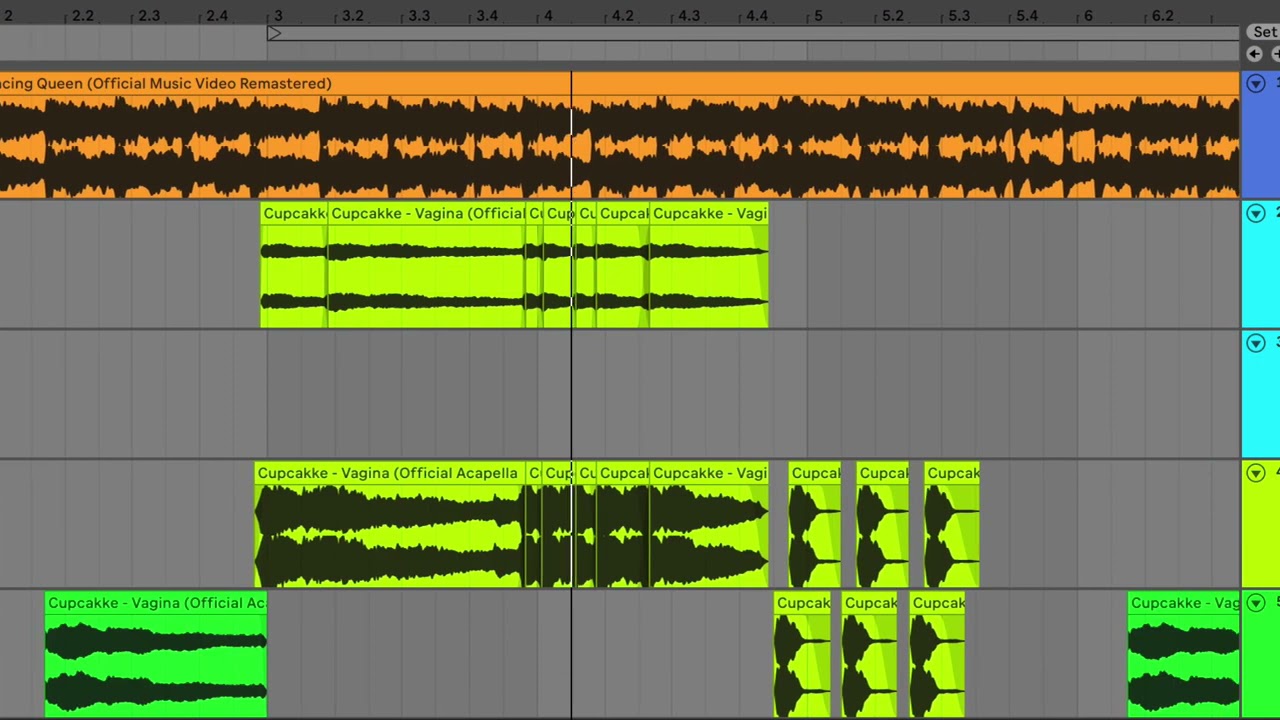Unfold track 5 using its arrow button
The height and width of the screenshot is (720, 1280).
coord(1256,603)
